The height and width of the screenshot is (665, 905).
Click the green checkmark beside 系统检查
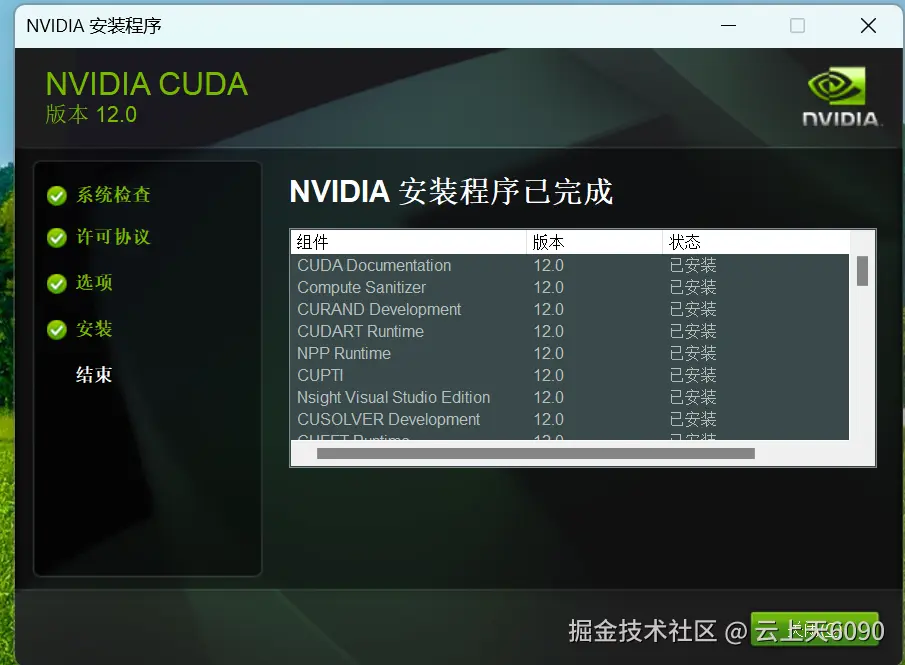(57, 196)
